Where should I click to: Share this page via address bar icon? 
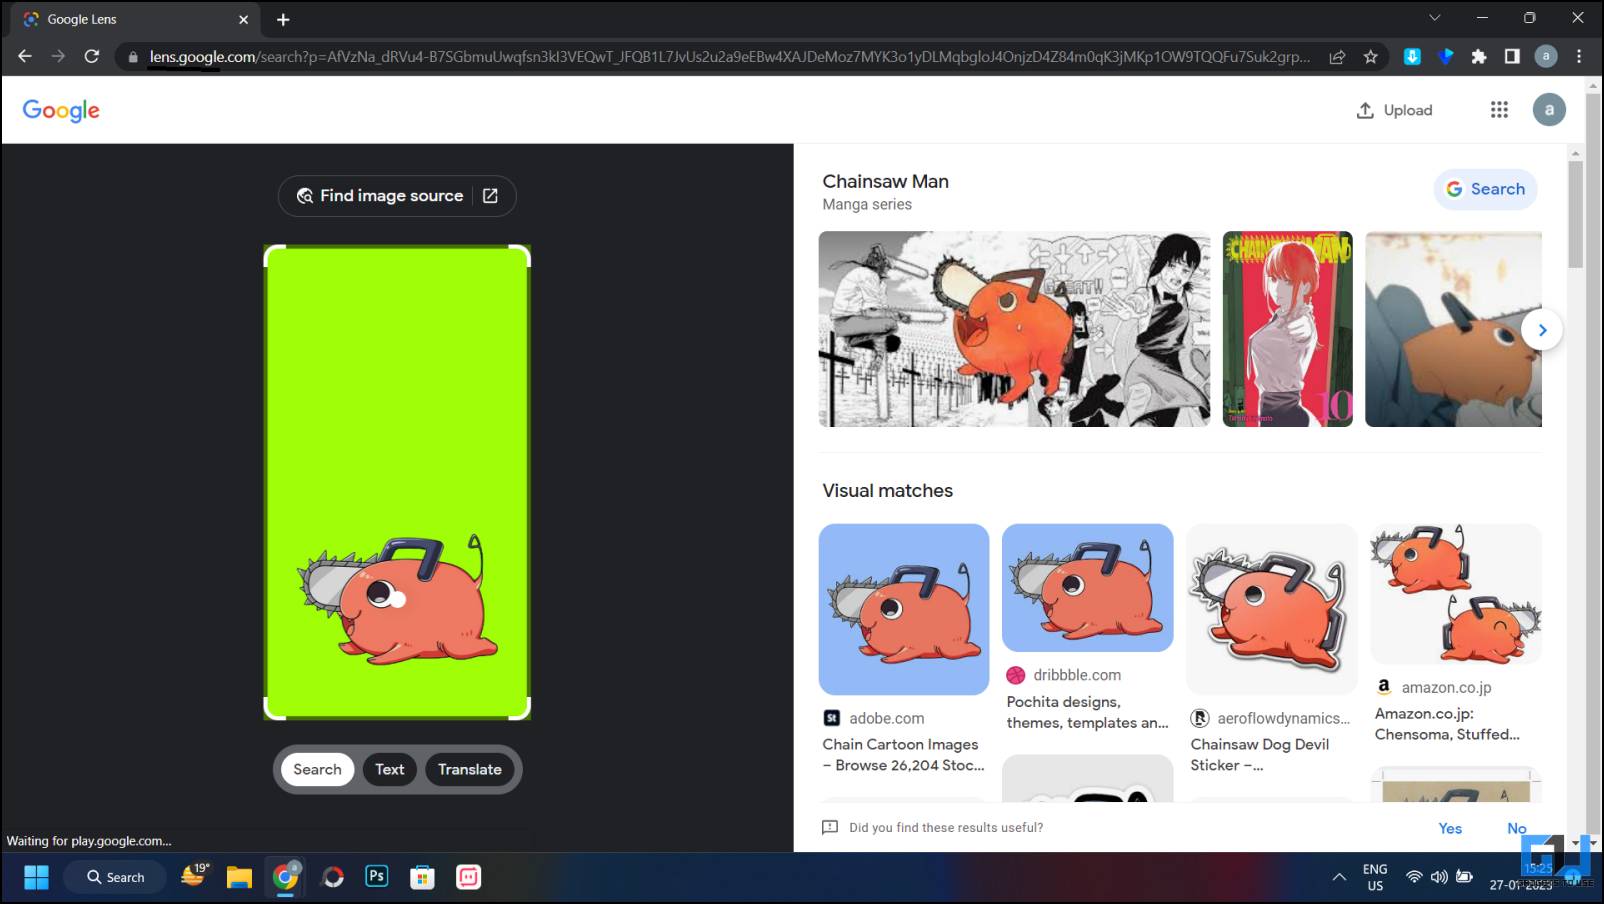(x=1337, y=57)
